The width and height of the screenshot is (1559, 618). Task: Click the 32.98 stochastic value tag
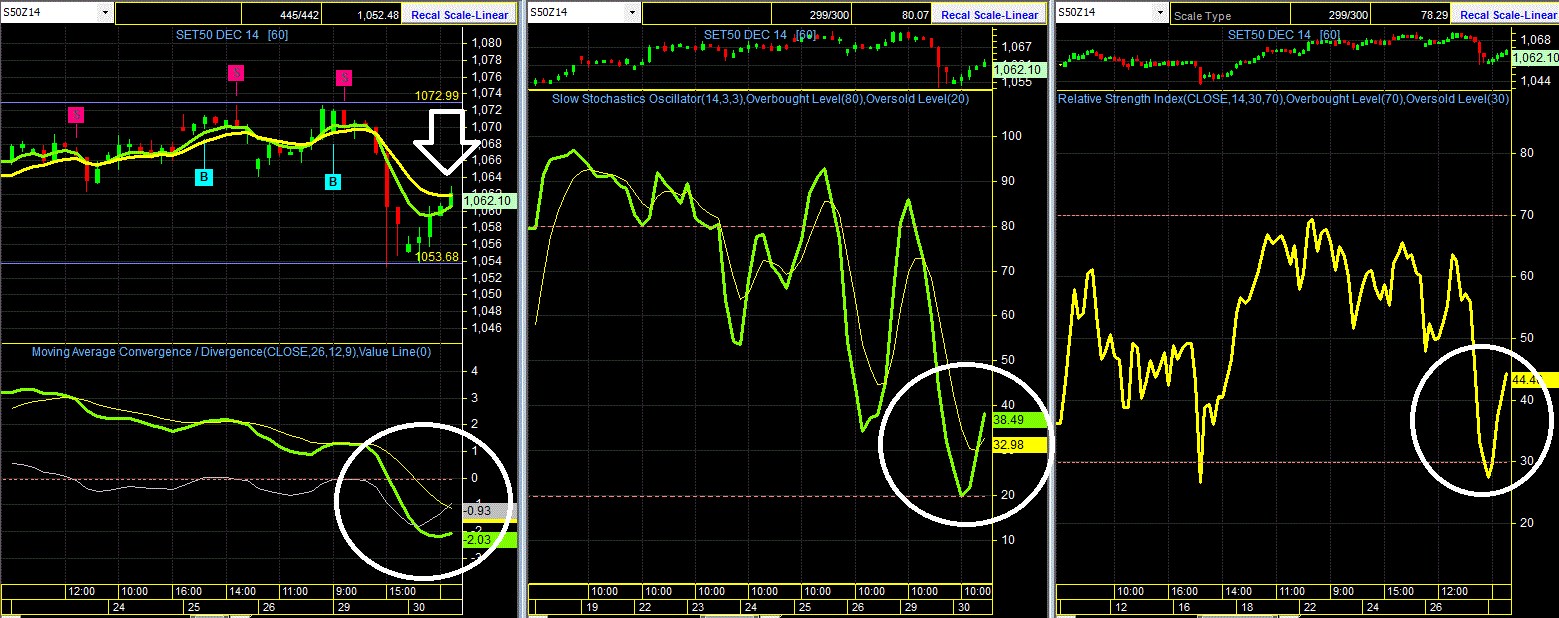click(1019, 445)
